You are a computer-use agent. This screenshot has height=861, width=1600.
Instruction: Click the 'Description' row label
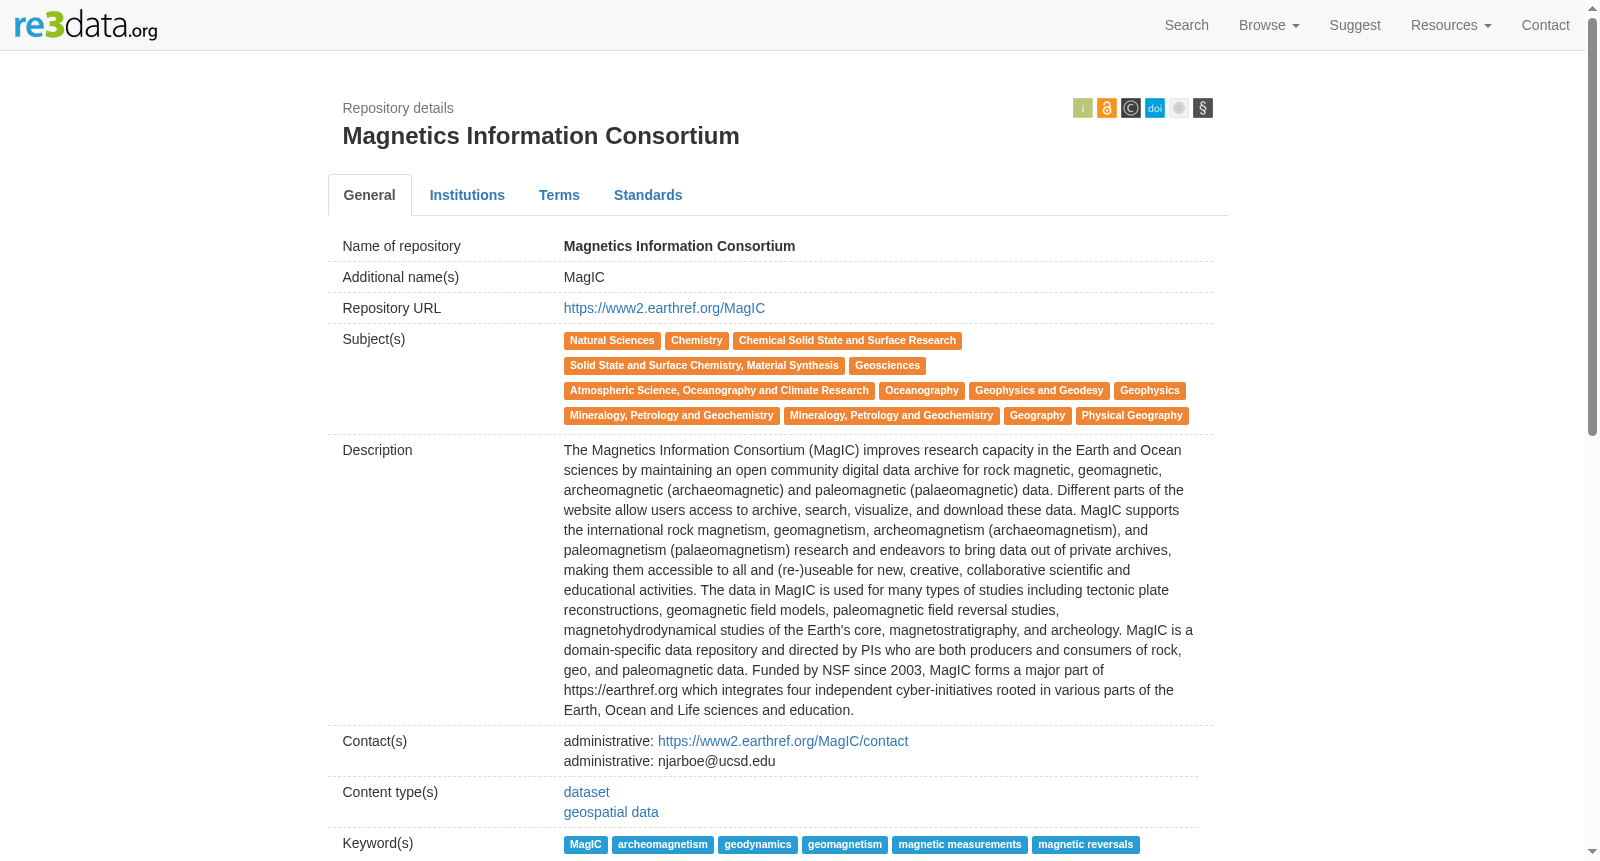(378, 450)
